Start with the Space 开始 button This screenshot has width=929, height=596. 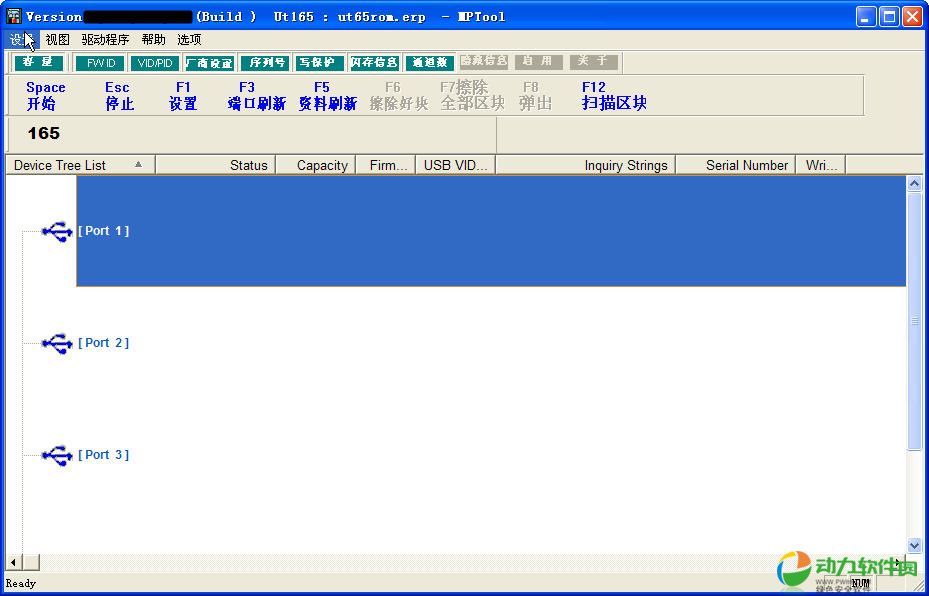[x=46, y=95]
